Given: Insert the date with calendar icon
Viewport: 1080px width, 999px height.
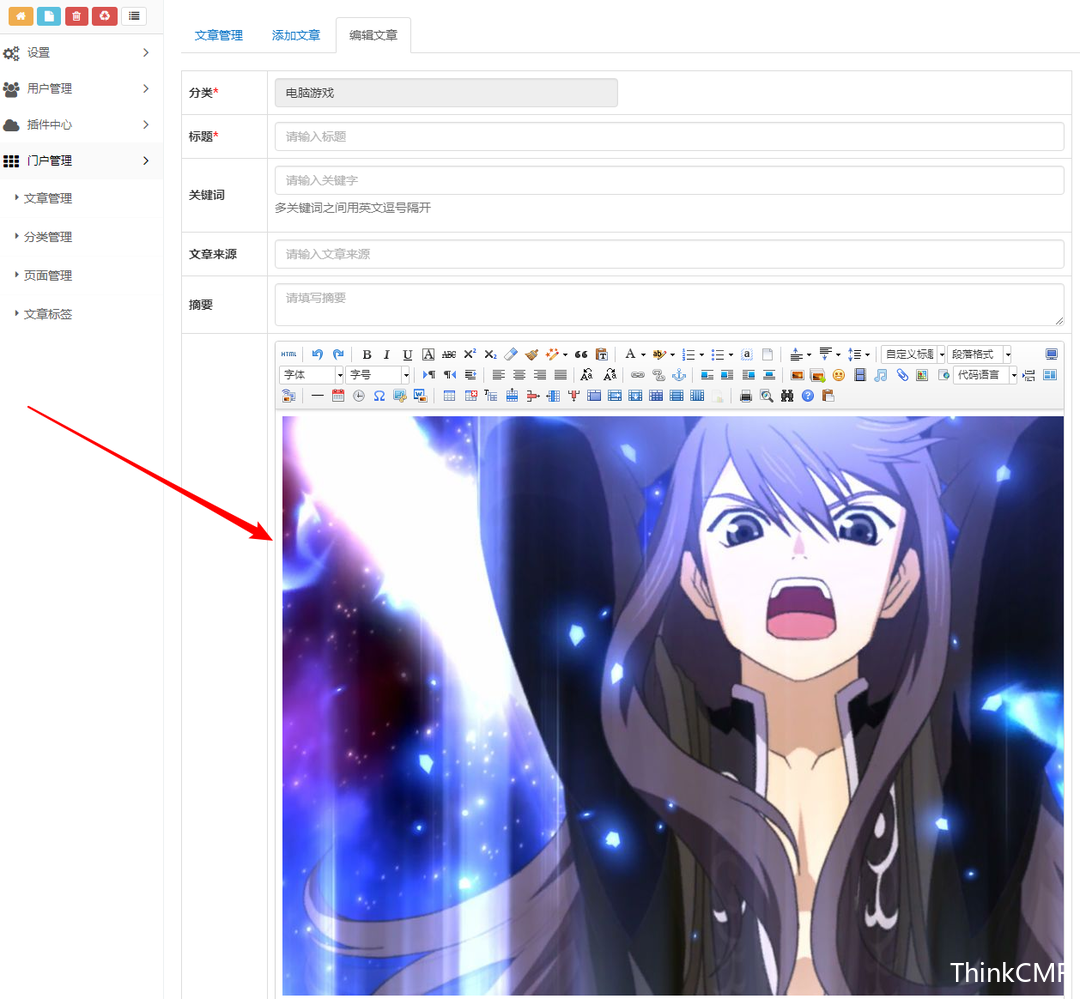Looking at the screenshot, I should [338, 395].
